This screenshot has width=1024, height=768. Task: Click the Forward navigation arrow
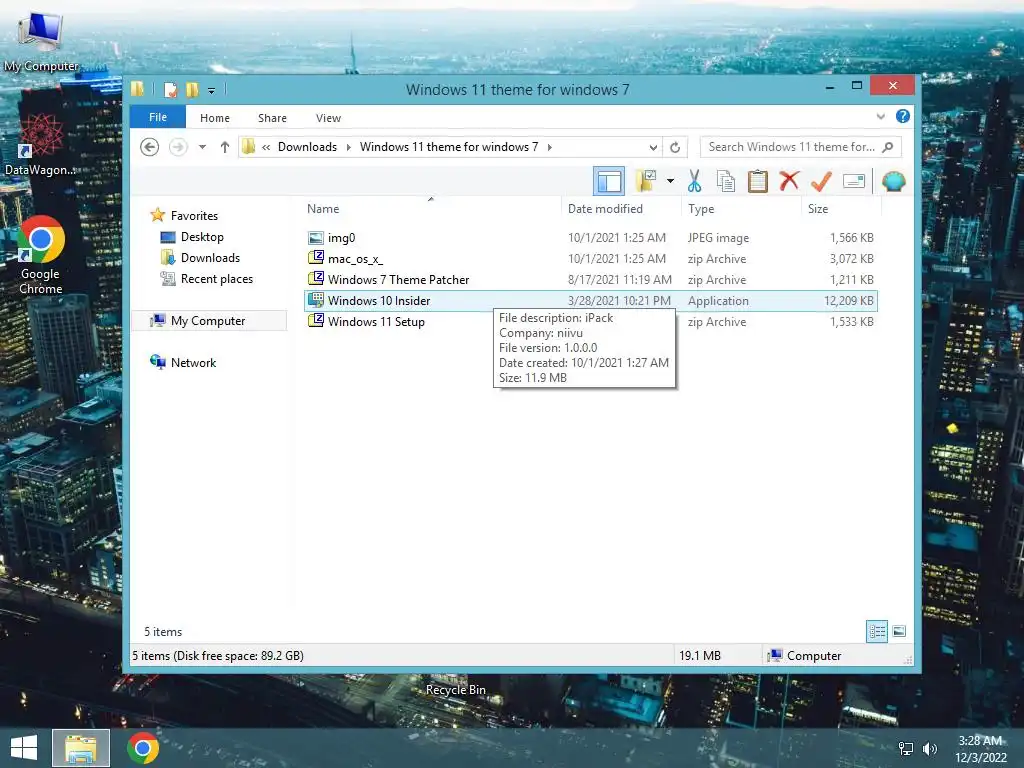[x=178, y=147]
